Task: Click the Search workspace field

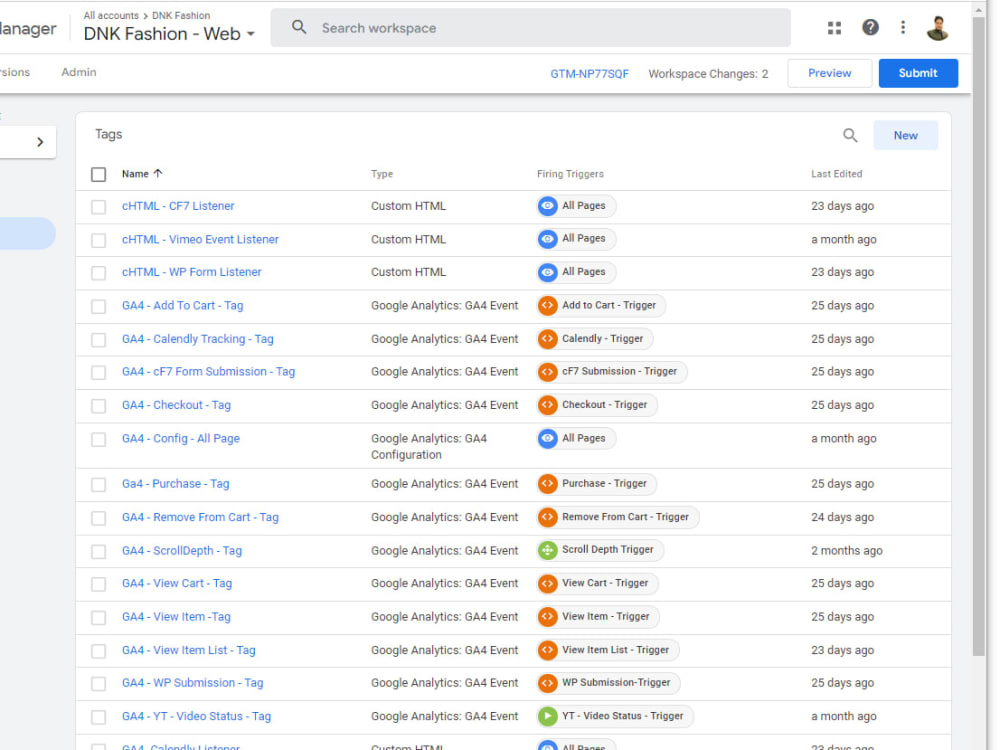Action: pos(530,28)
